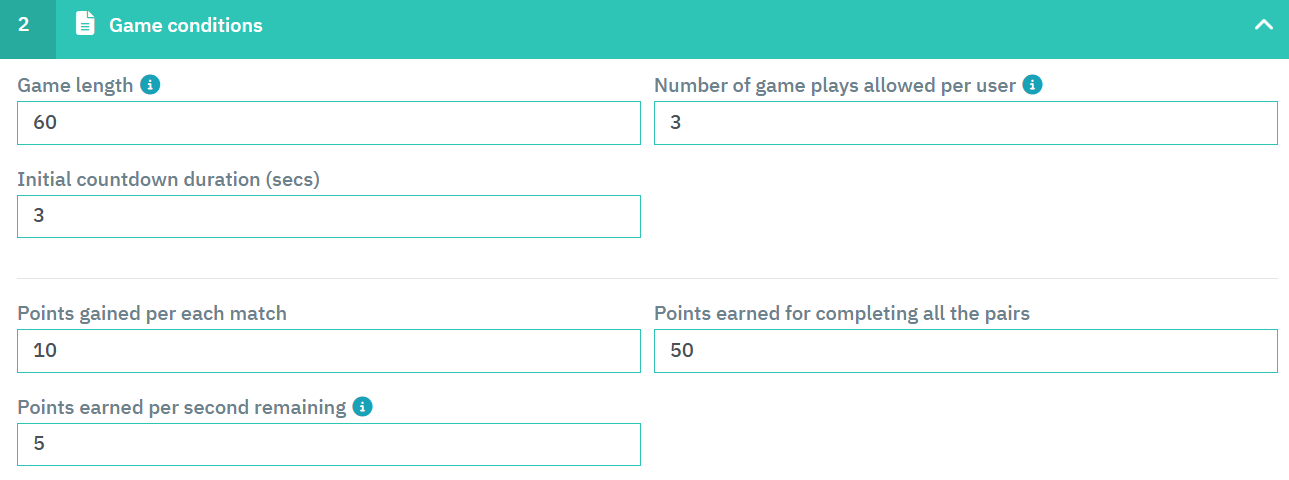This screenshot has height=480, width=1289.
Task: Collapse the Game conditions section with chevron
Action: (1264, 25)
